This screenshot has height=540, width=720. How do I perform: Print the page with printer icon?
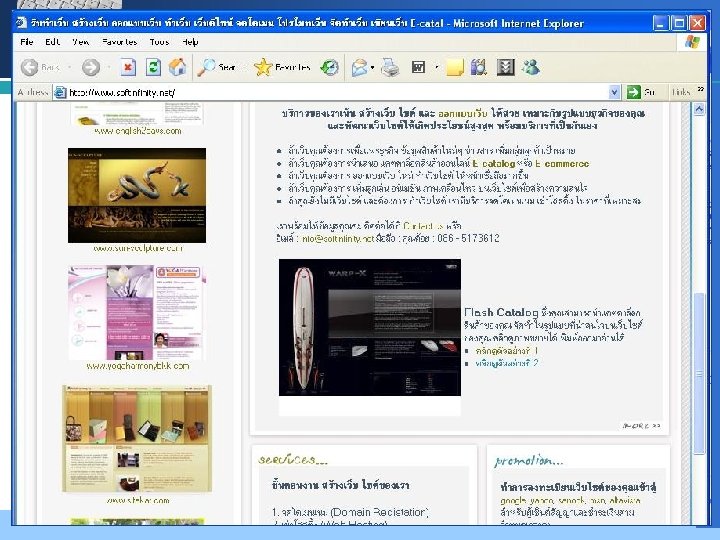[x=390, y=68]
